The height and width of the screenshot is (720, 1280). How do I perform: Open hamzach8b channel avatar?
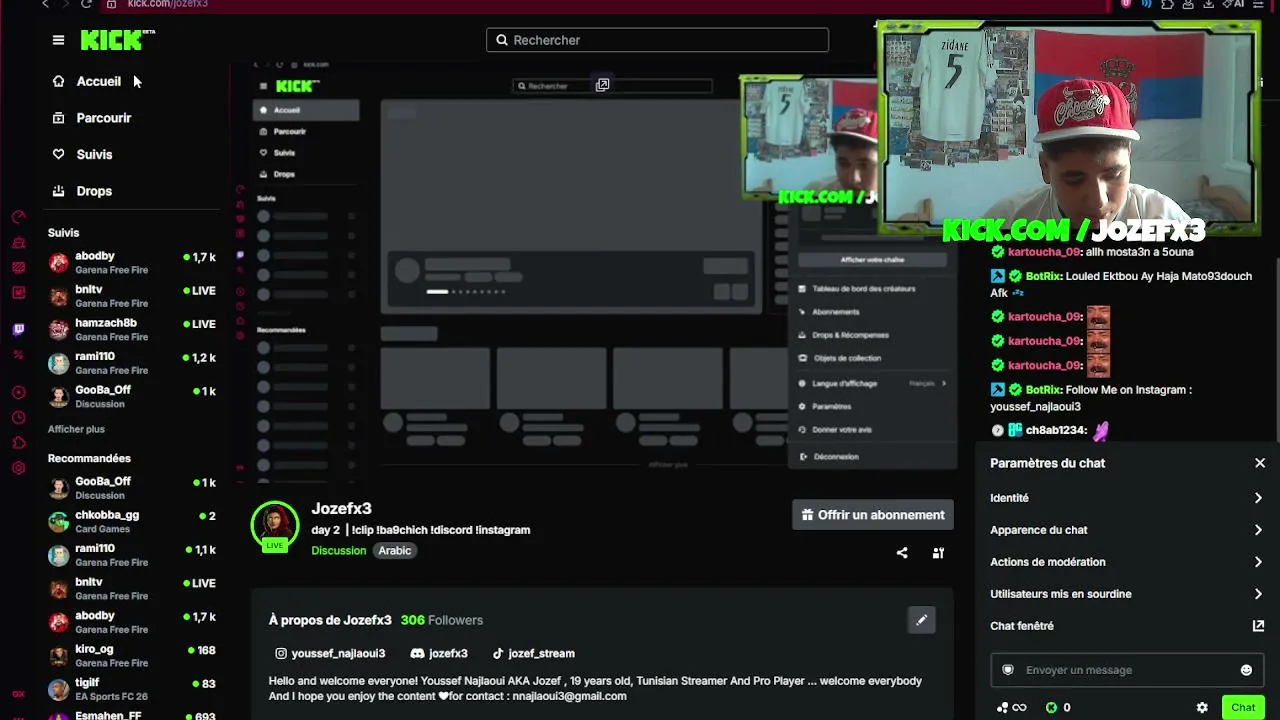pyautogui.click(x=59, y=329)
